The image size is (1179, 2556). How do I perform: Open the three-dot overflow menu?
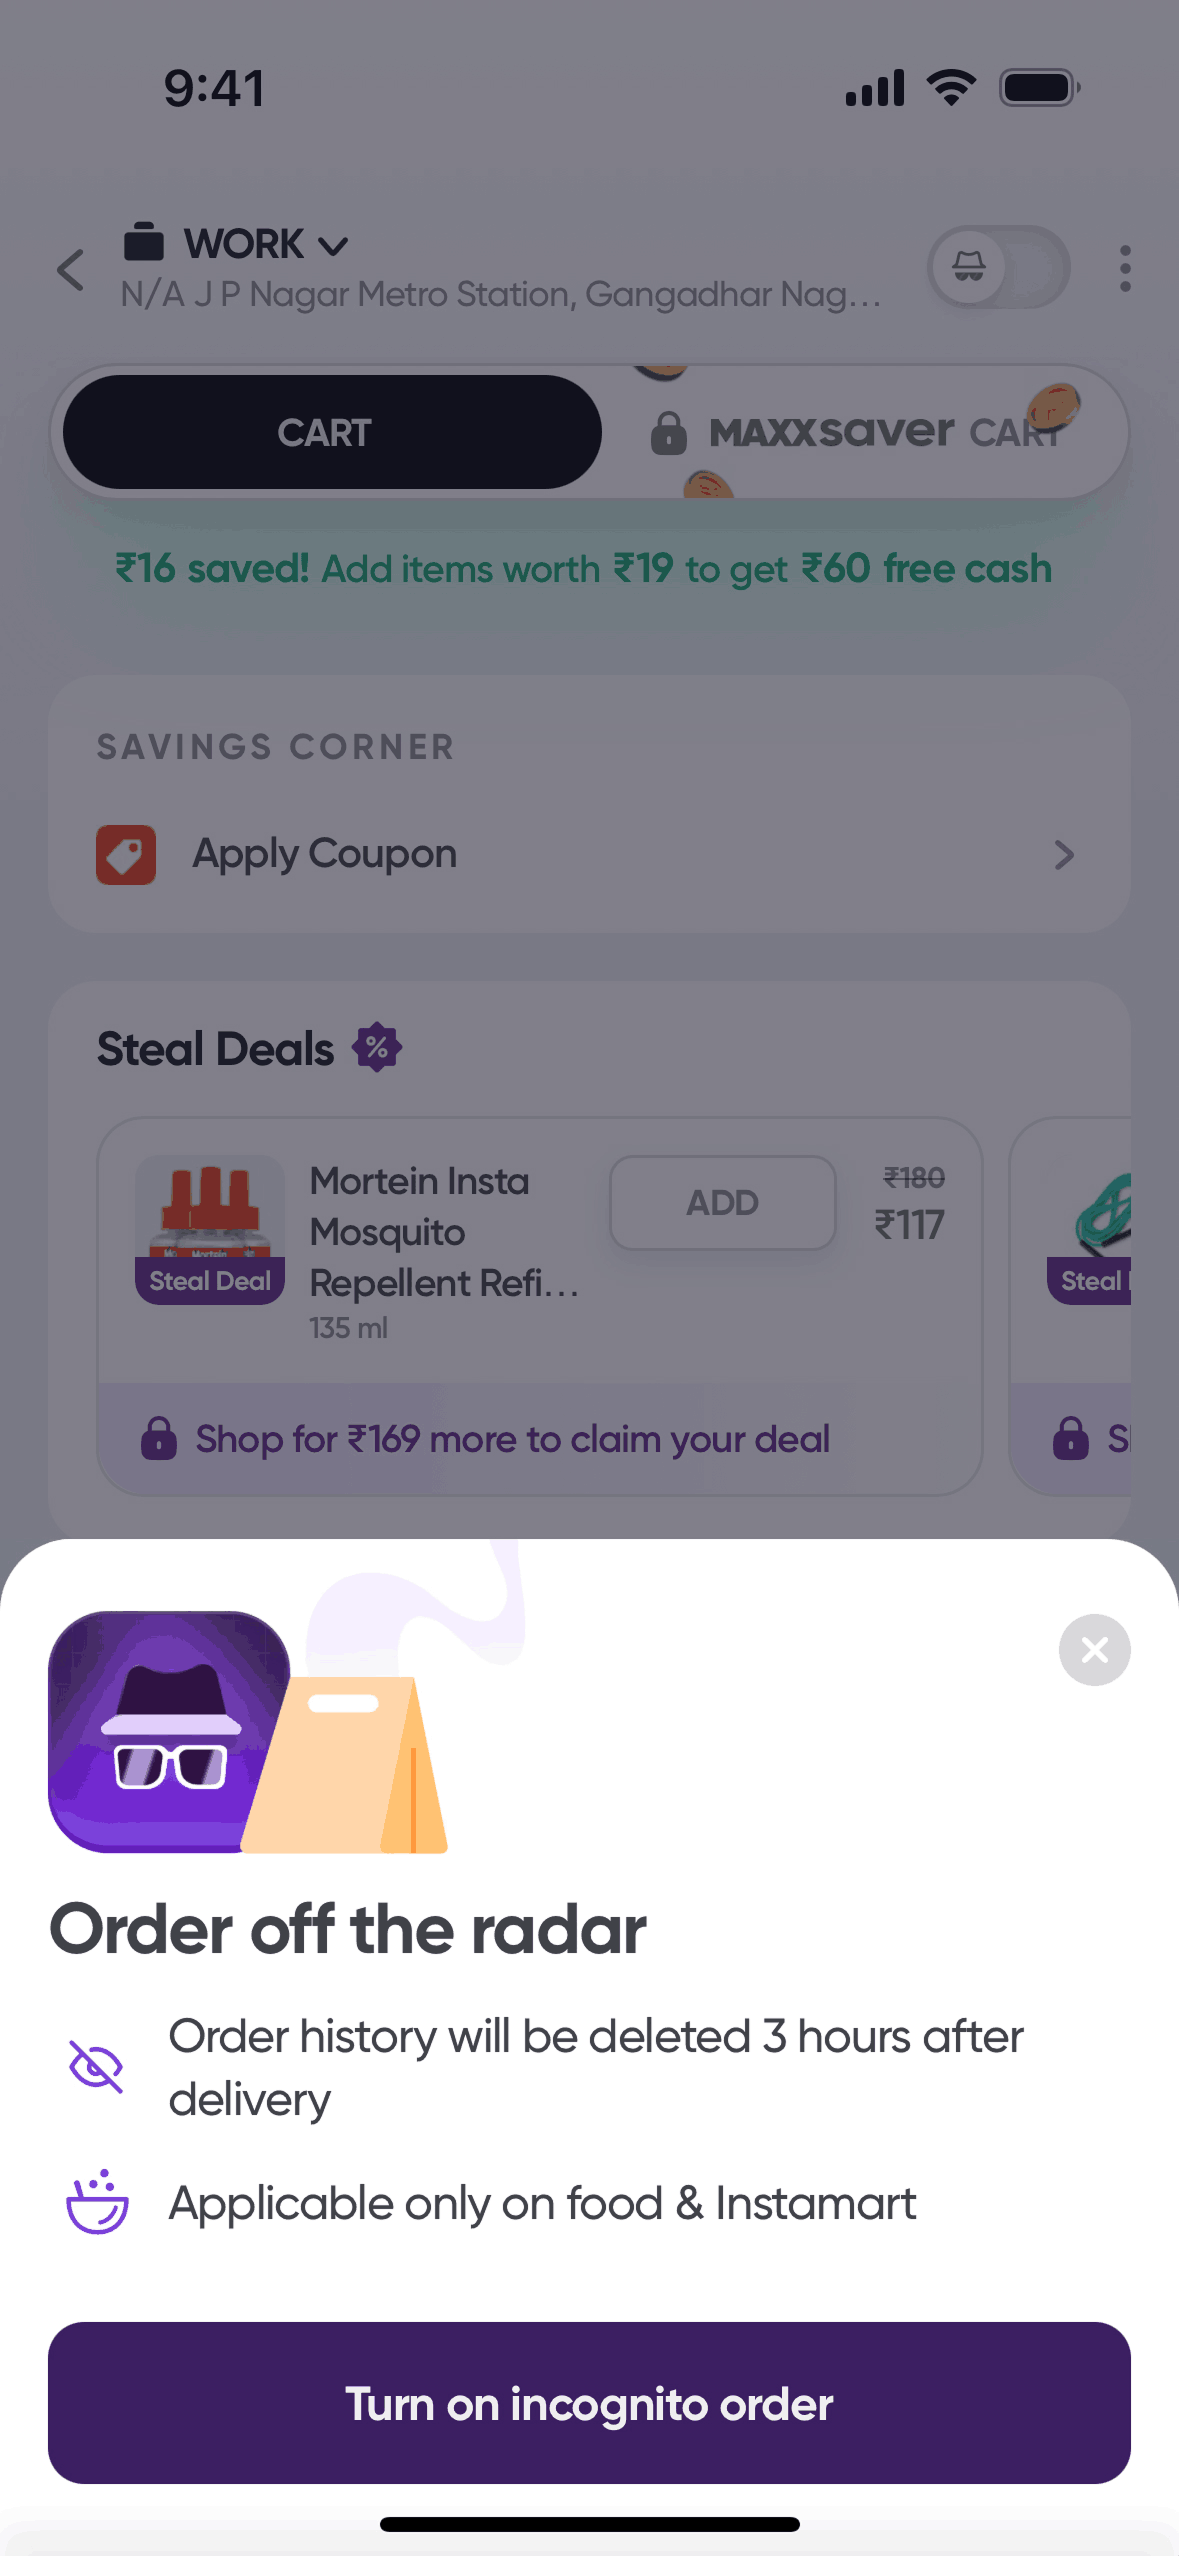coord(1125,268)
